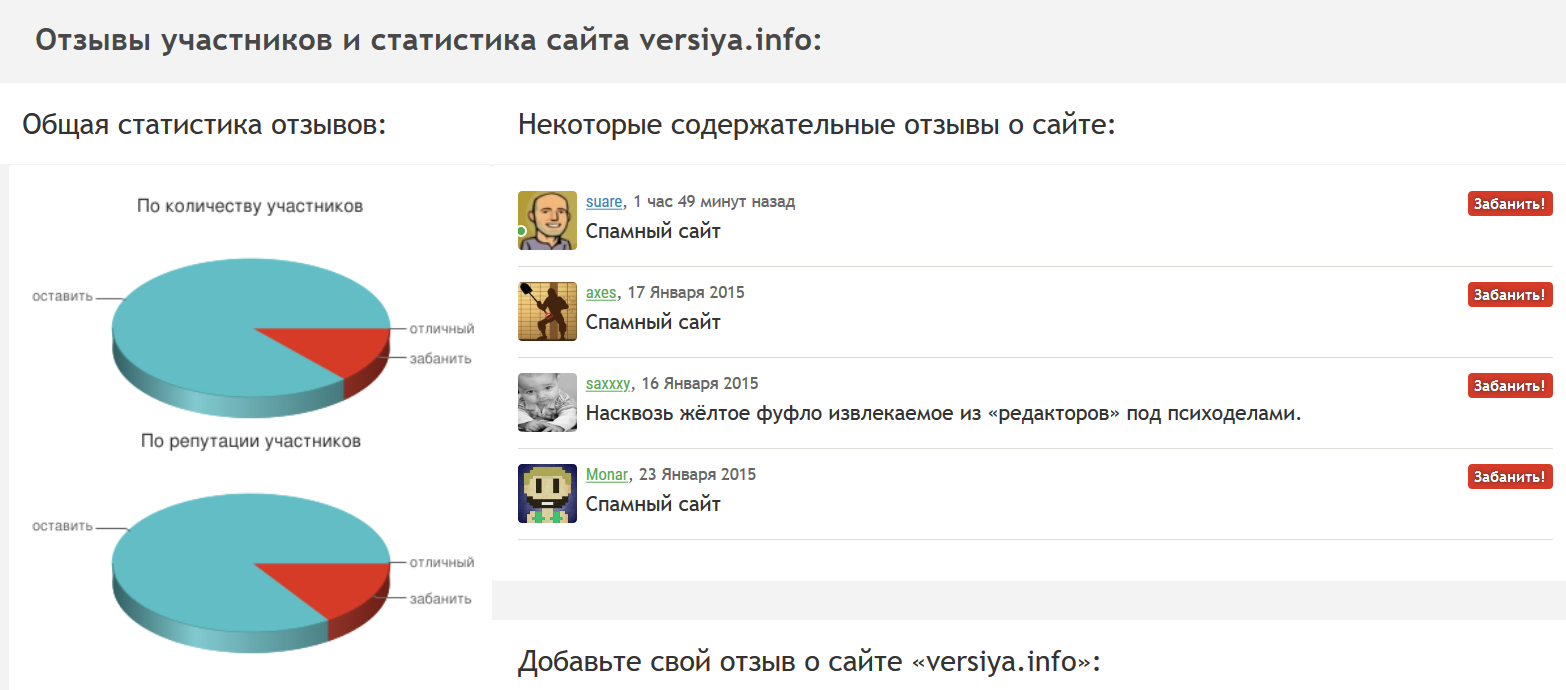The width and height of the screenshot is (1566, 690).
Task: Click the Забанить! badge on axes' review
Action: 1510,295
